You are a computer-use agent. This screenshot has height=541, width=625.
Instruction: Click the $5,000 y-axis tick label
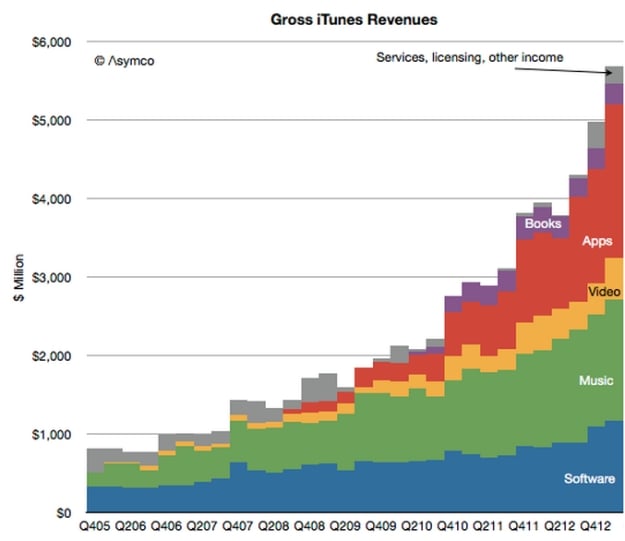click(x=54, y=120)
